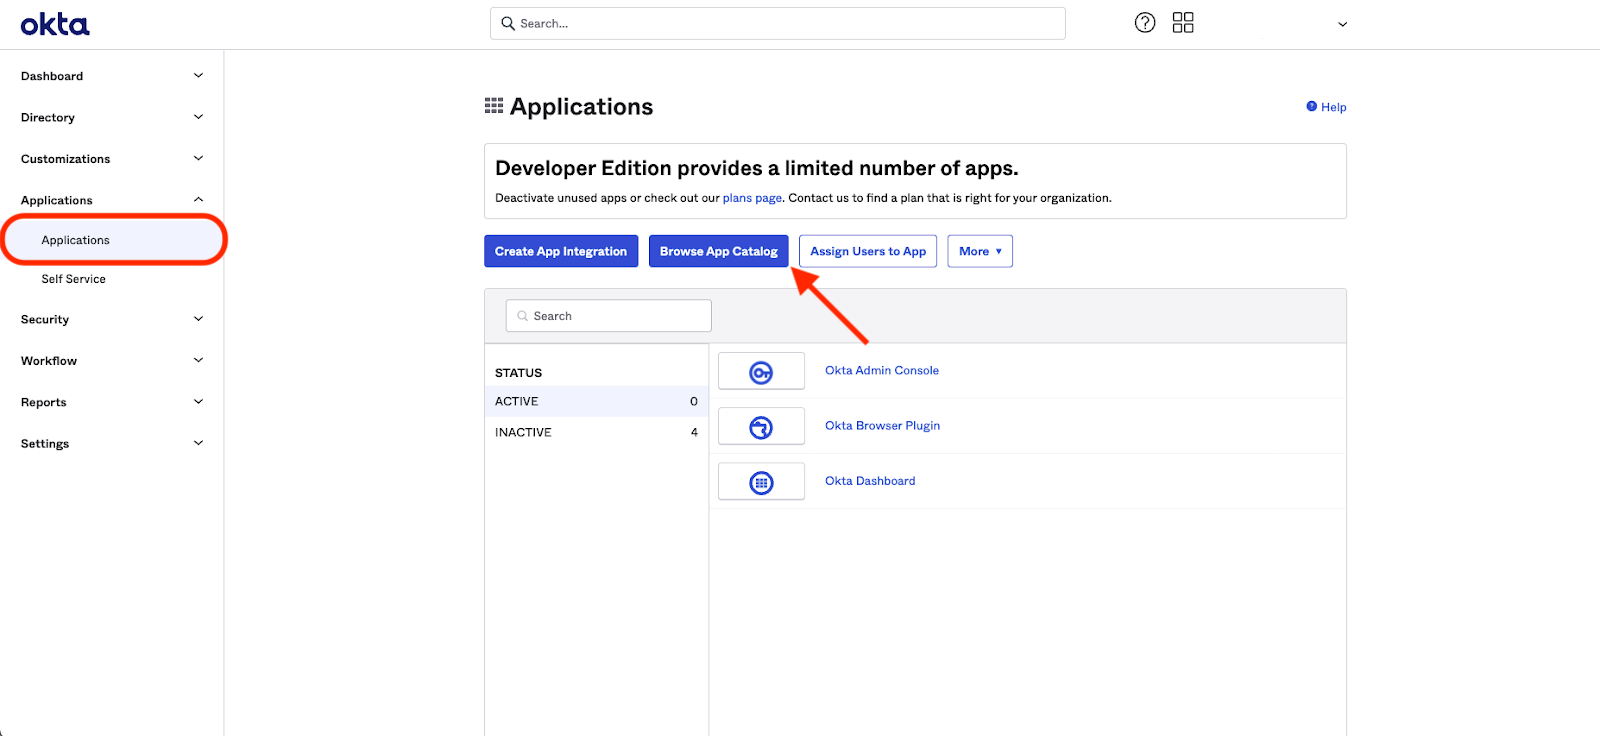Click the Okta Dashboard app icon
The image size is (1600, 736).
(761, 482)
